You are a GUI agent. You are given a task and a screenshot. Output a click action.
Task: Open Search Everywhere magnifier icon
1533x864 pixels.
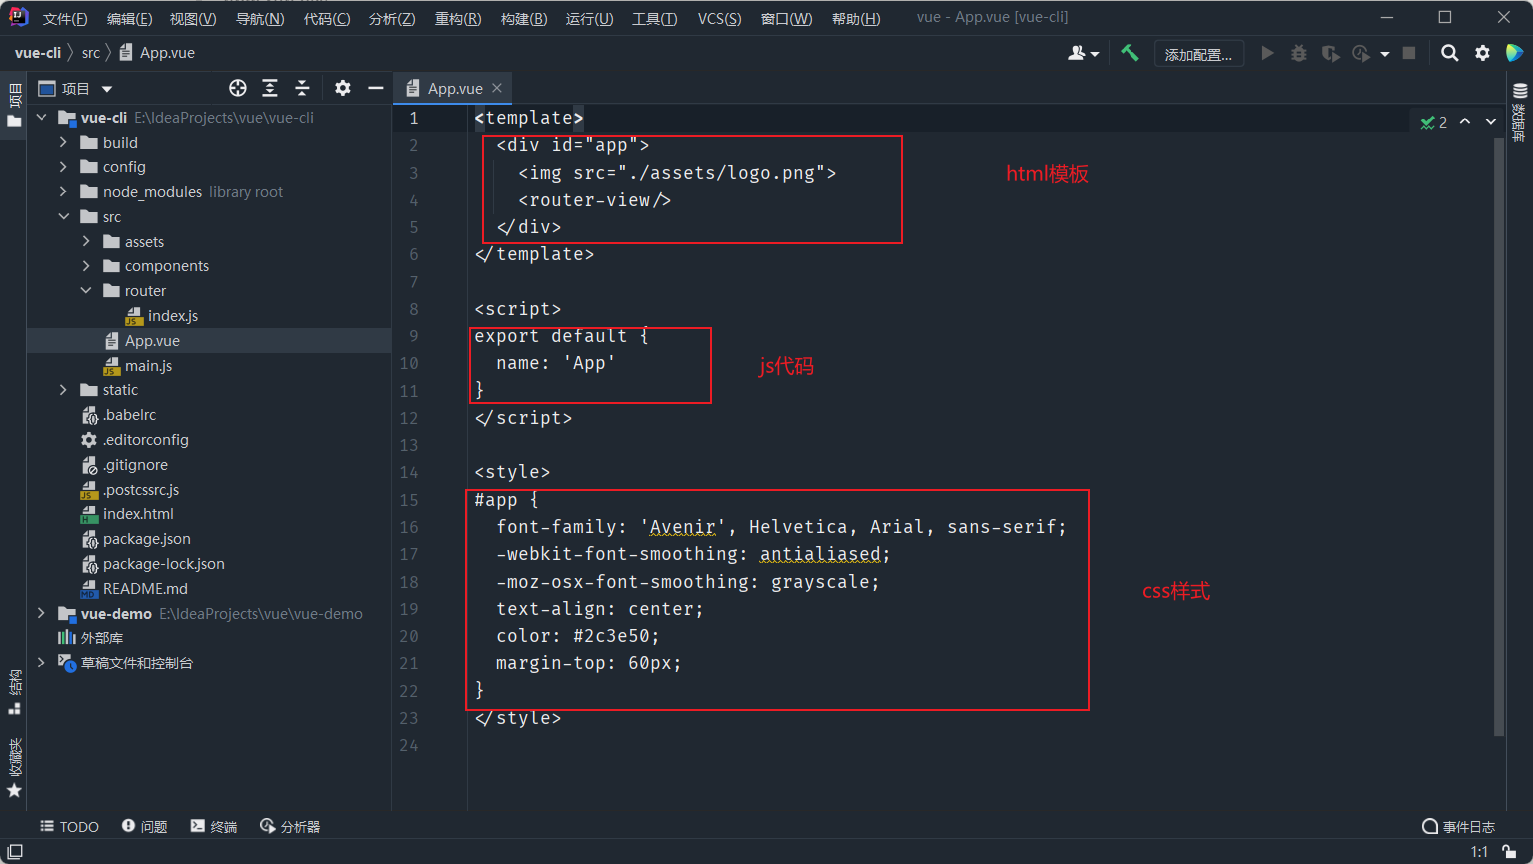[1449, 53]
